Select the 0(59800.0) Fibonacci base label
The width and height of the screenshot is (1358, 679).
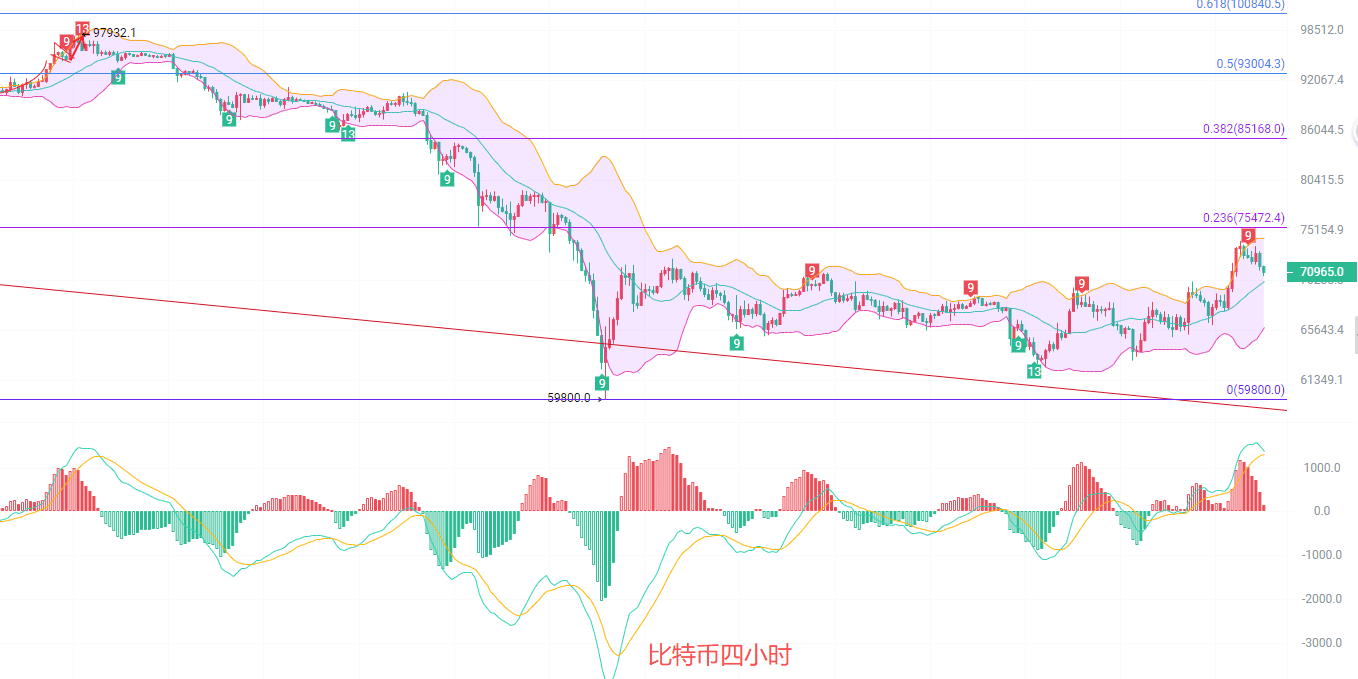pos(1255,390)
